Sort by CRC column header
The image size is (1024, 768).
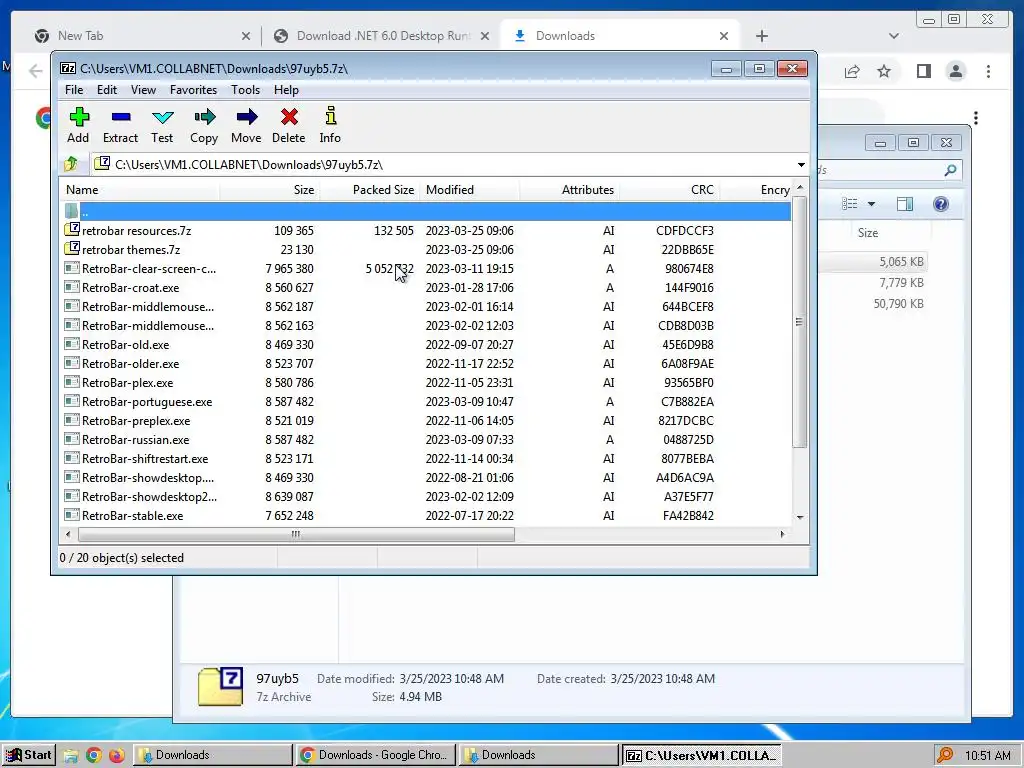tap(669, 190)
